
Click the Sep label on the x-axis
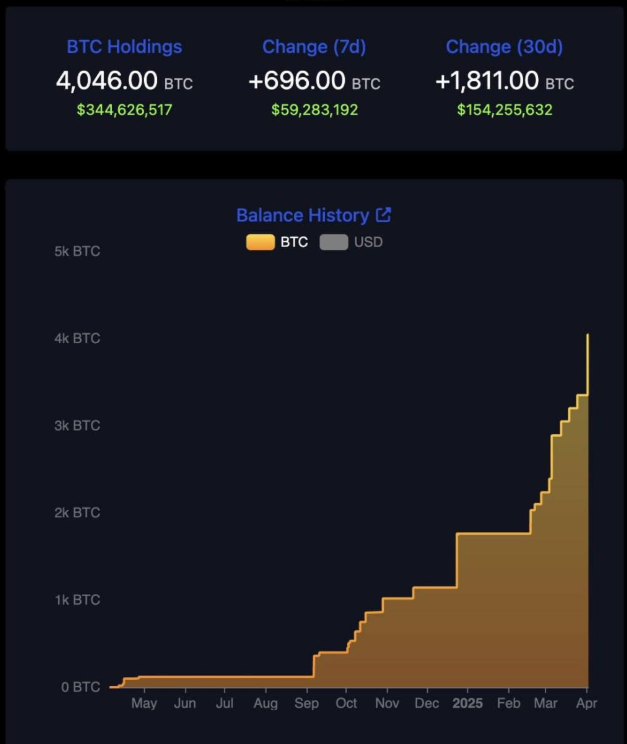click(306, 704)
